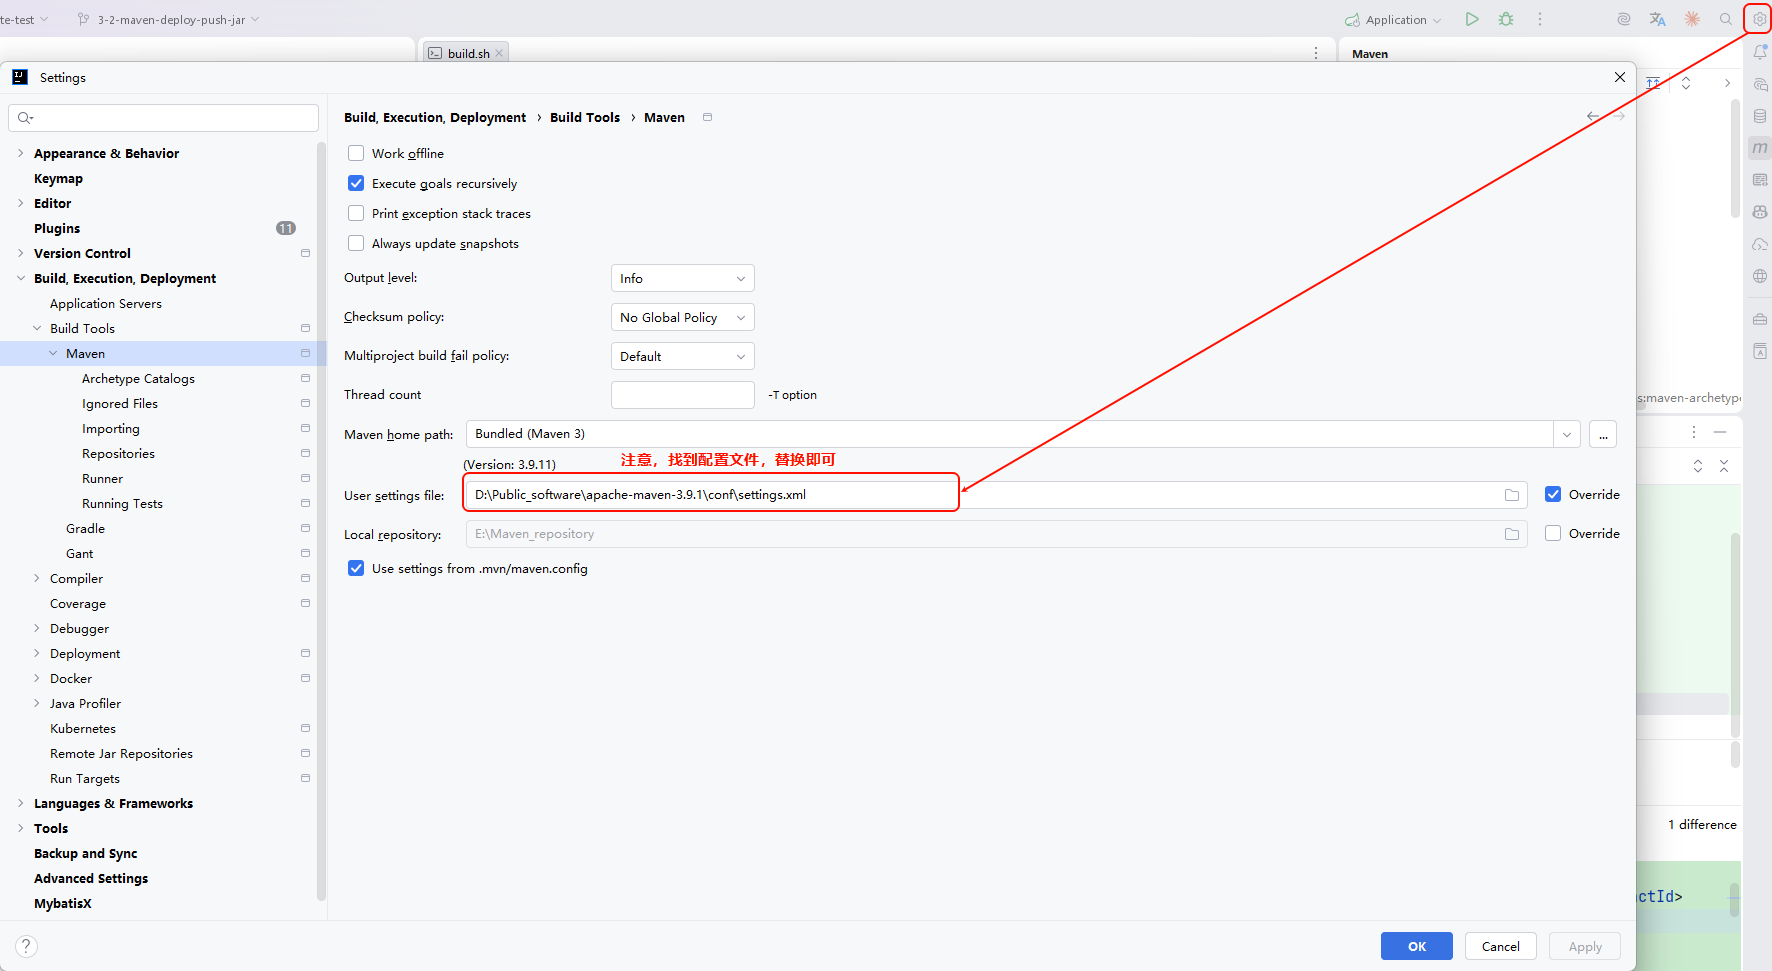The width and height of the screenshot is (1772, 971).
Task: Click the Cancel button
Action: 1501,946
